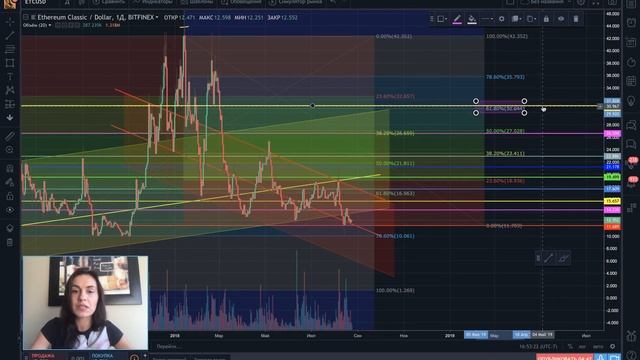The width and height of the screenshot is (640, 360).
Task: Click the 78.60%(35.793) Fibonacci label
Action: pyautogui.click(x=505, y=77)
